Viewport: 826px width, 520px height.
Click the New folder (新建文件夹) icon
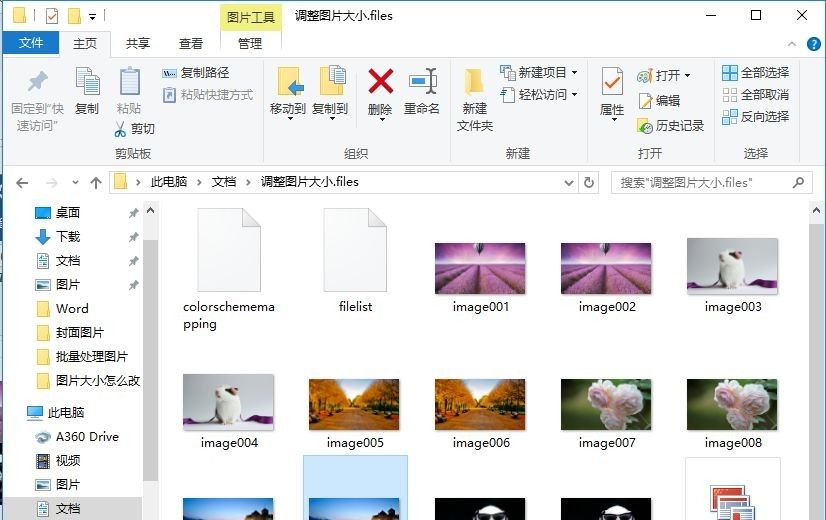point(474,83)
